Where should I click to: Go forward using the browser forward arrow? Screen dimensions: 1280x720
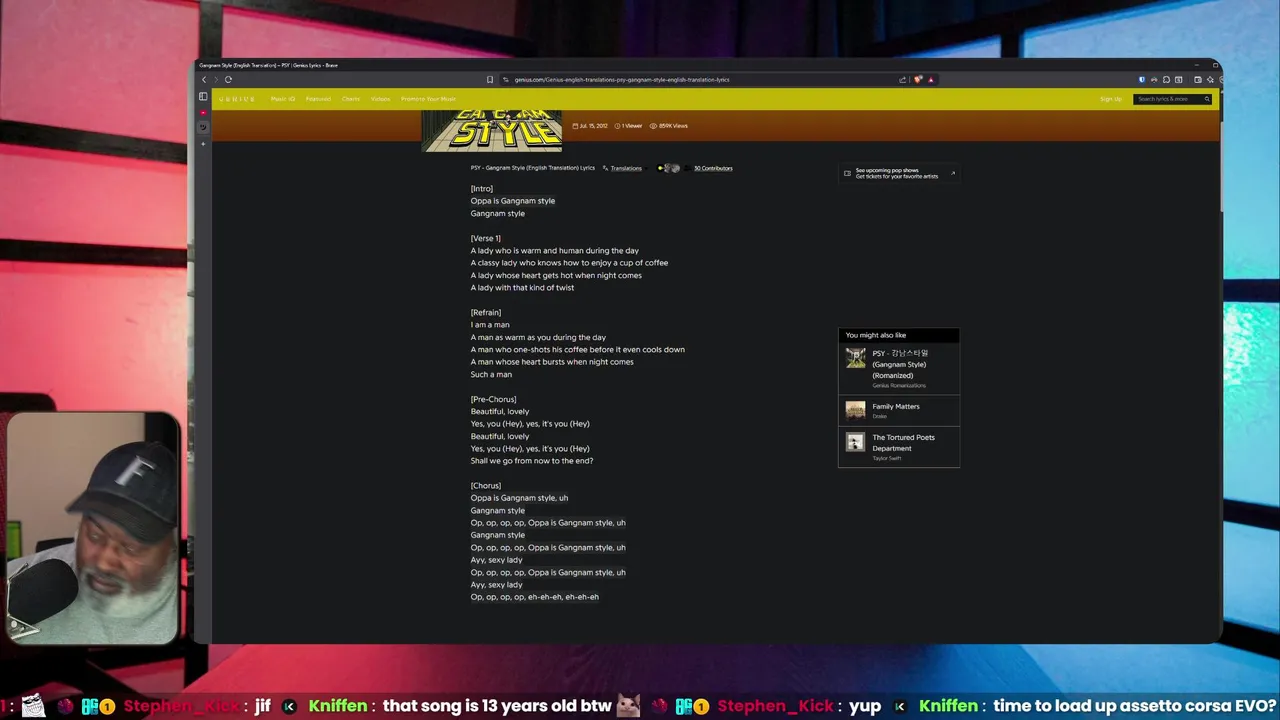pos(216,79)
